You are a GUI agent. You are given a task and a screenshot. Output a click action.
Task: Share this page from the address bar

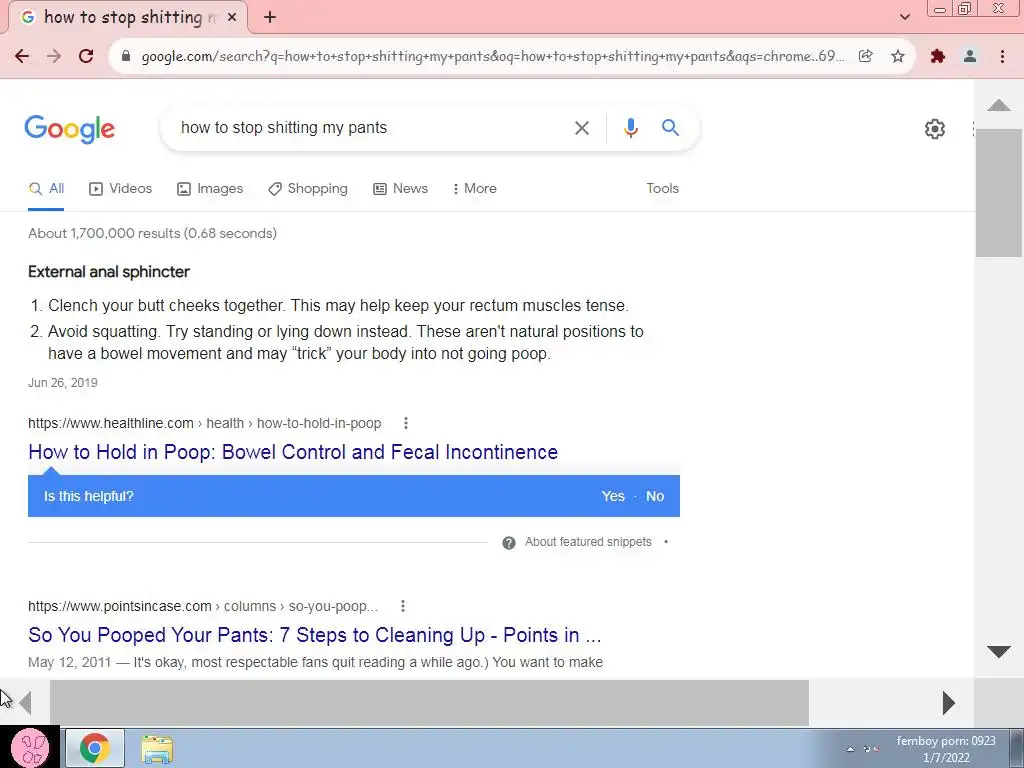[x=866, y=56]
